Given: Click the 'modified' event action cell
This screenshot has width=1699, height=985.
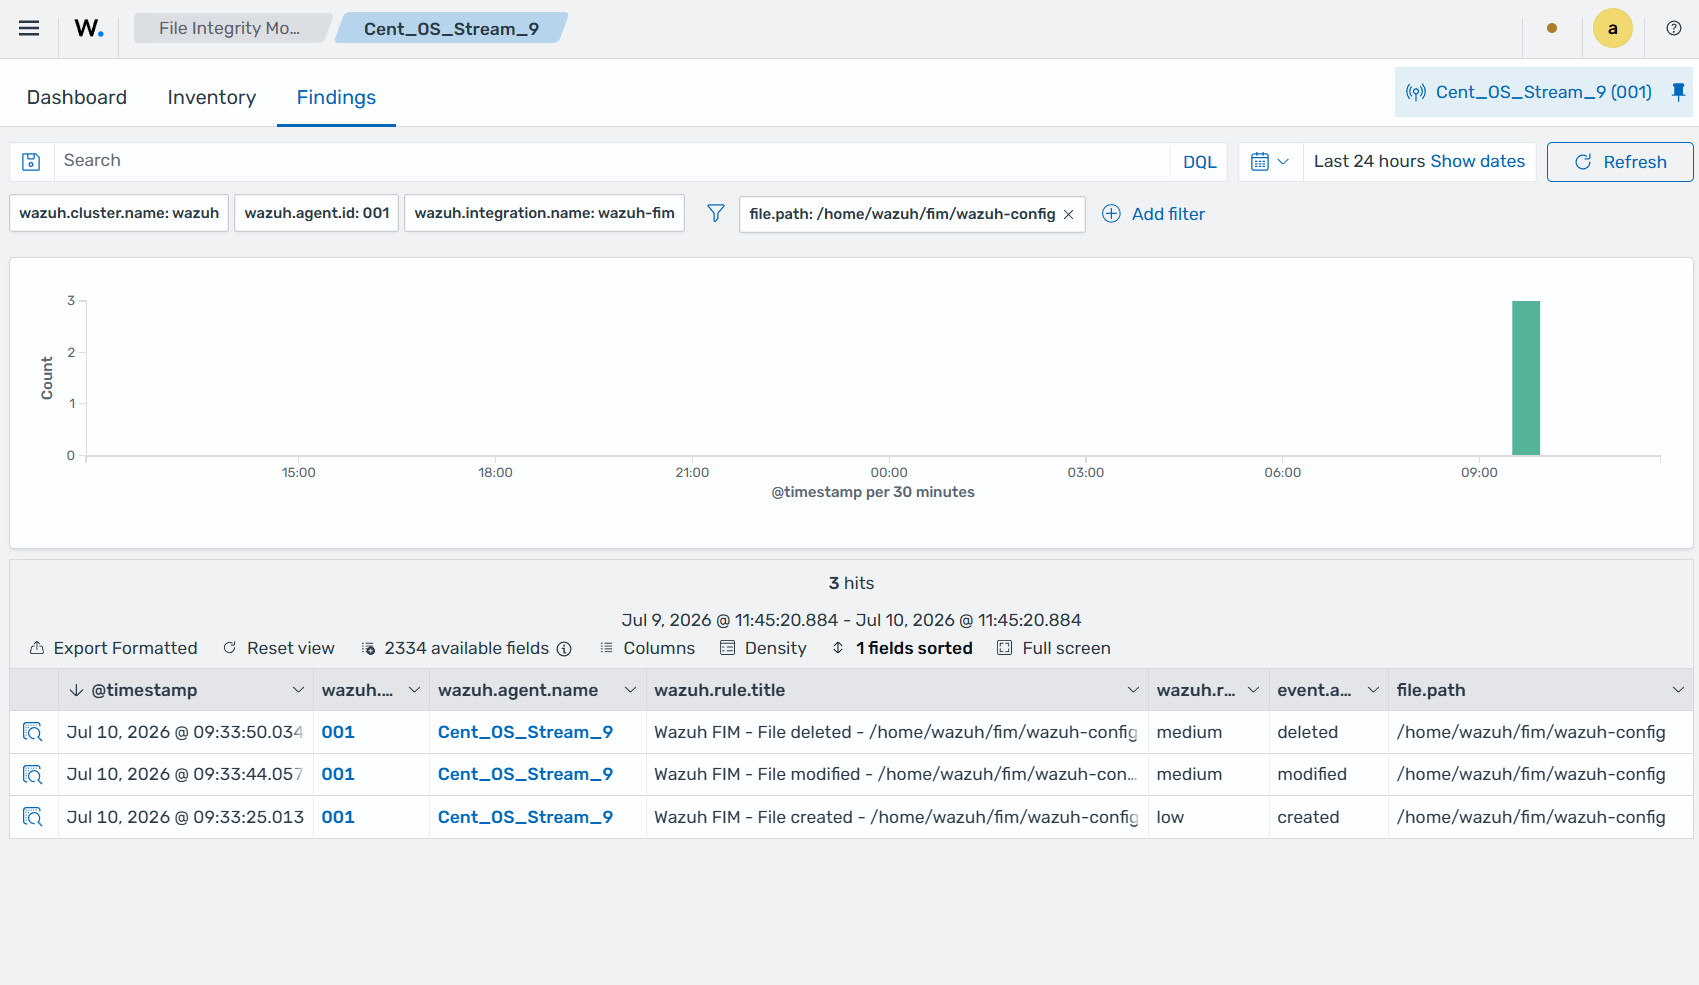Looking at the screenshot, I should coord(1328,774).
